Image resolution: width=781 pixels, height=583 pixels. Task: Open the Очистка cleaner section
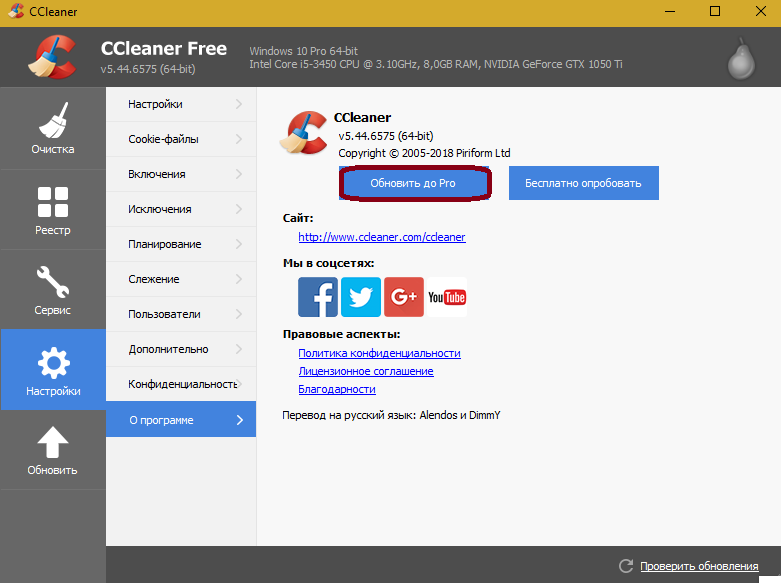click(x=52, y=128)
